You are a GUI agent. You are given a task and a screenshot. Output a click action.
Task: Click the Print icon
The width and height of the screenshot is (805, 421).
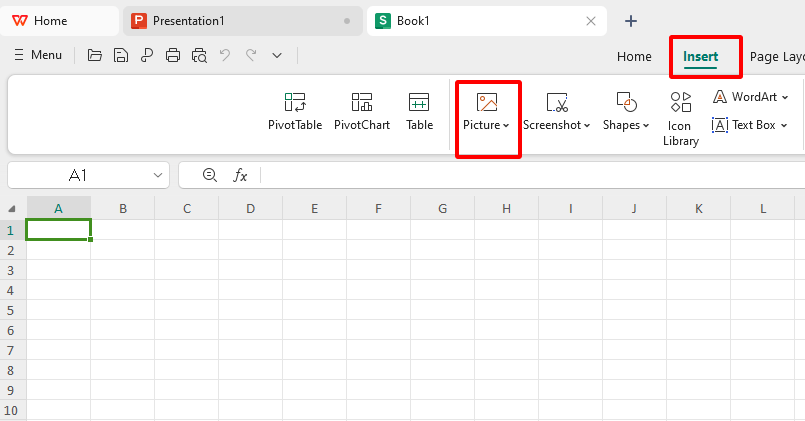pos(173,55)
